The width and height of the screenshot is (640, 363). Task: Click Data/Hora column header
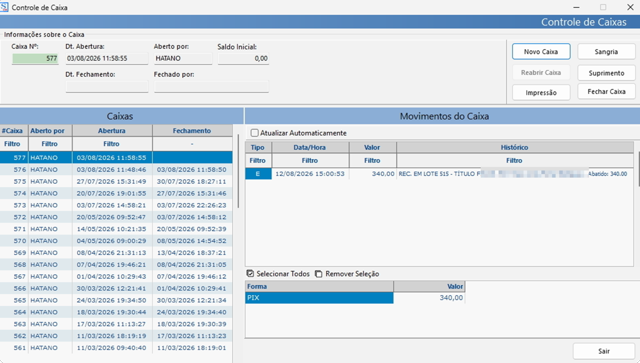(x=310, y=147)
